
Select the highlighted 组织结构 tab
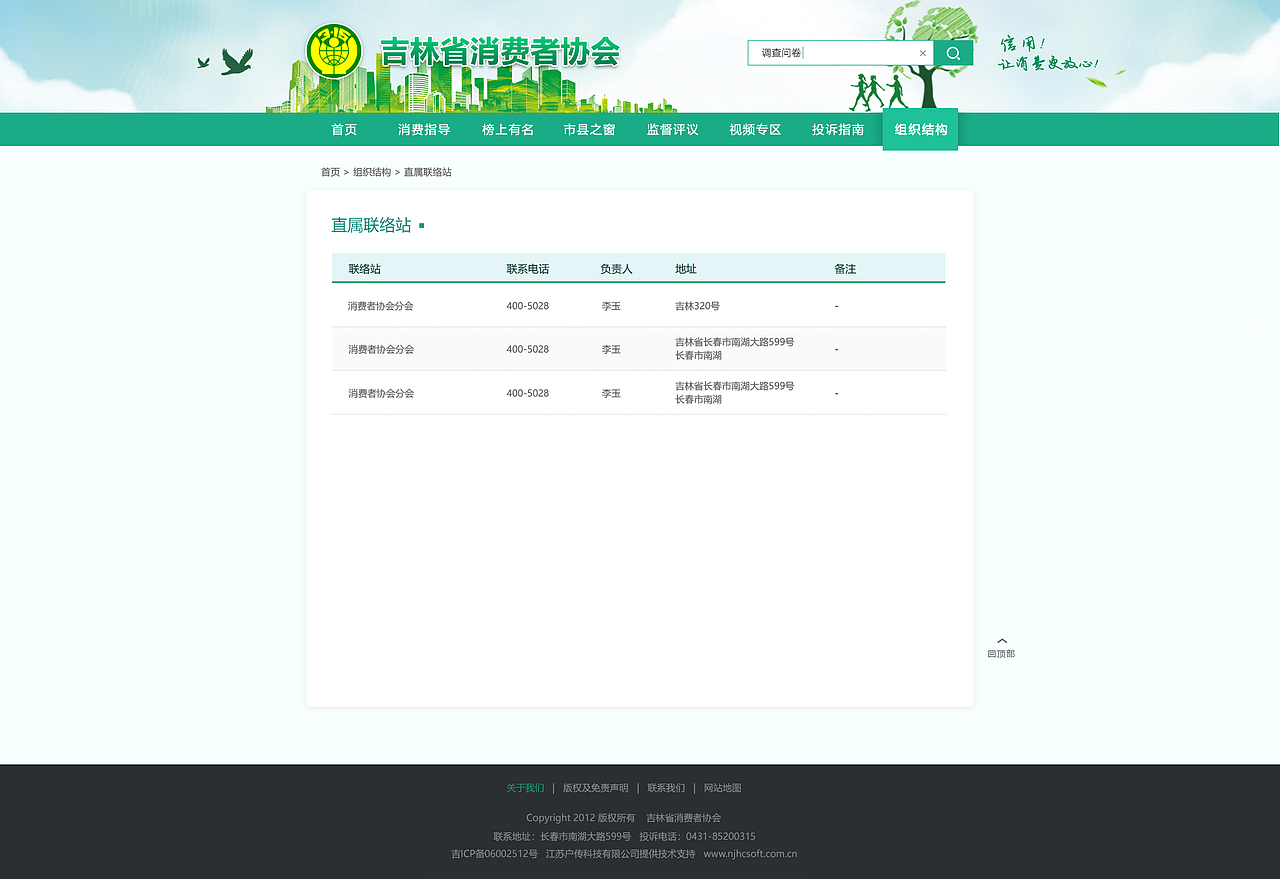click(919, 129)
